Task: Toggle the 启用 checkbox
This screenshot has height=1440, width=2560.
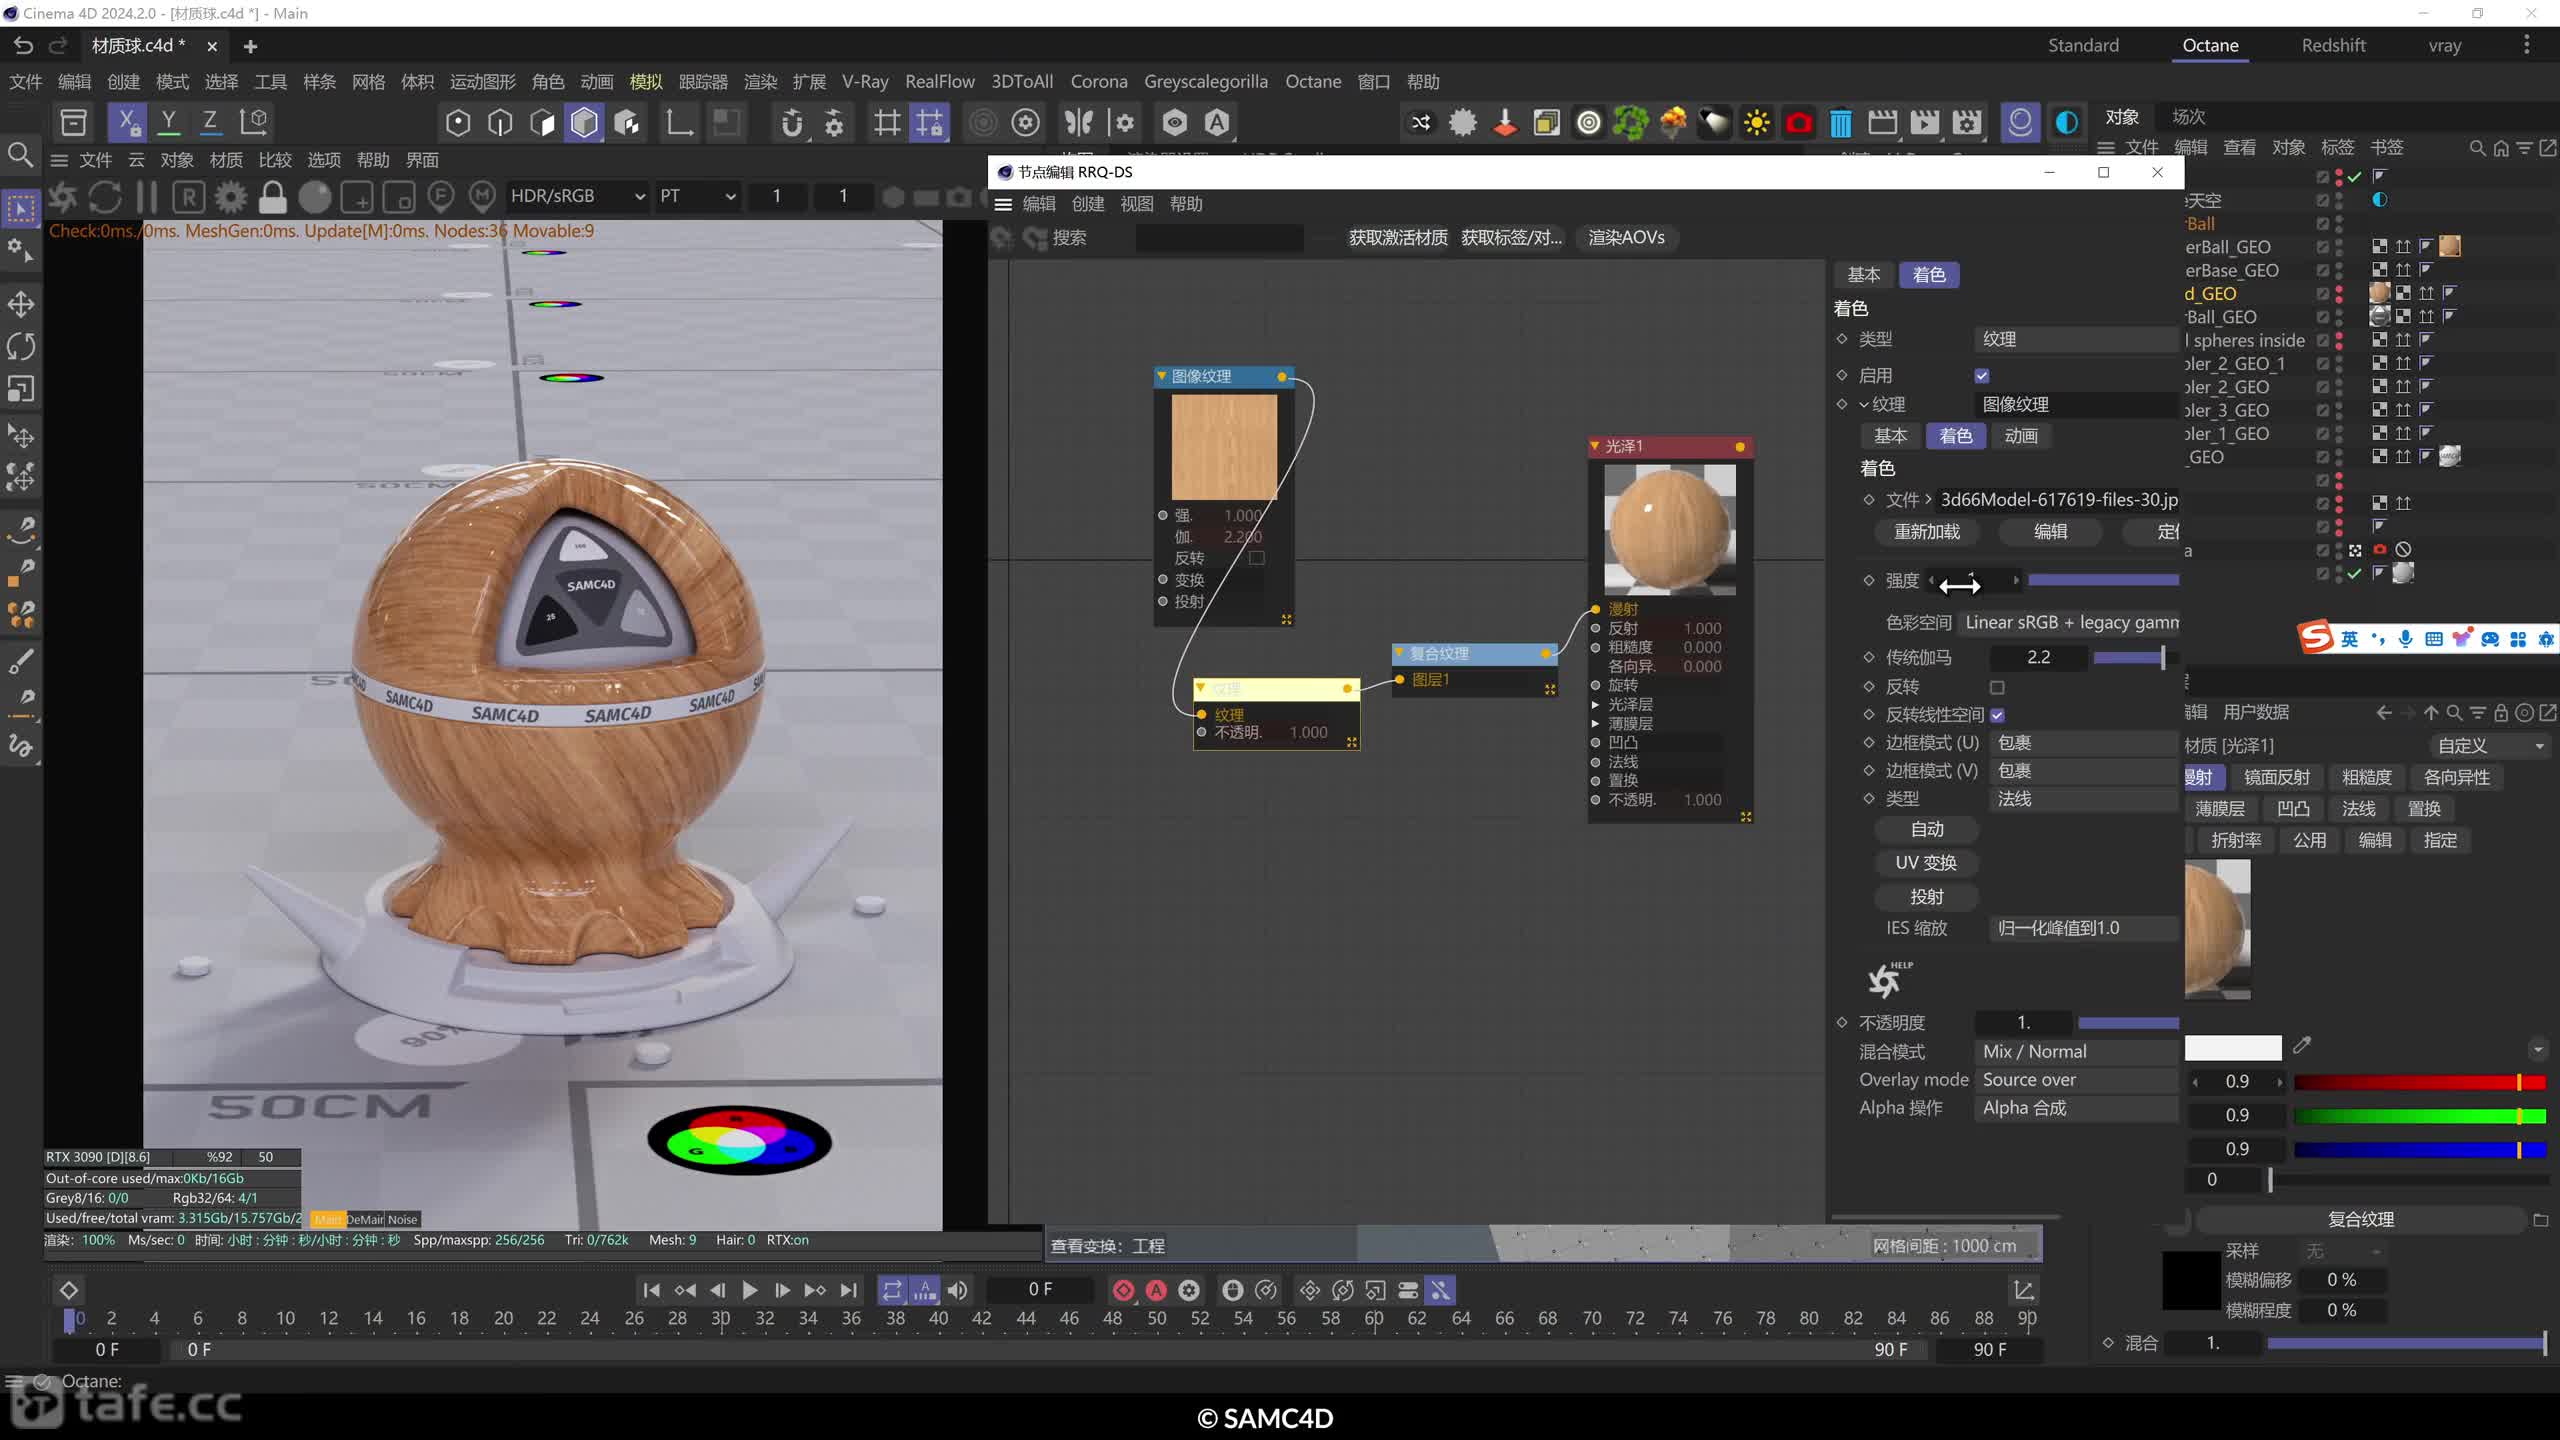Action: [1982, 376]
